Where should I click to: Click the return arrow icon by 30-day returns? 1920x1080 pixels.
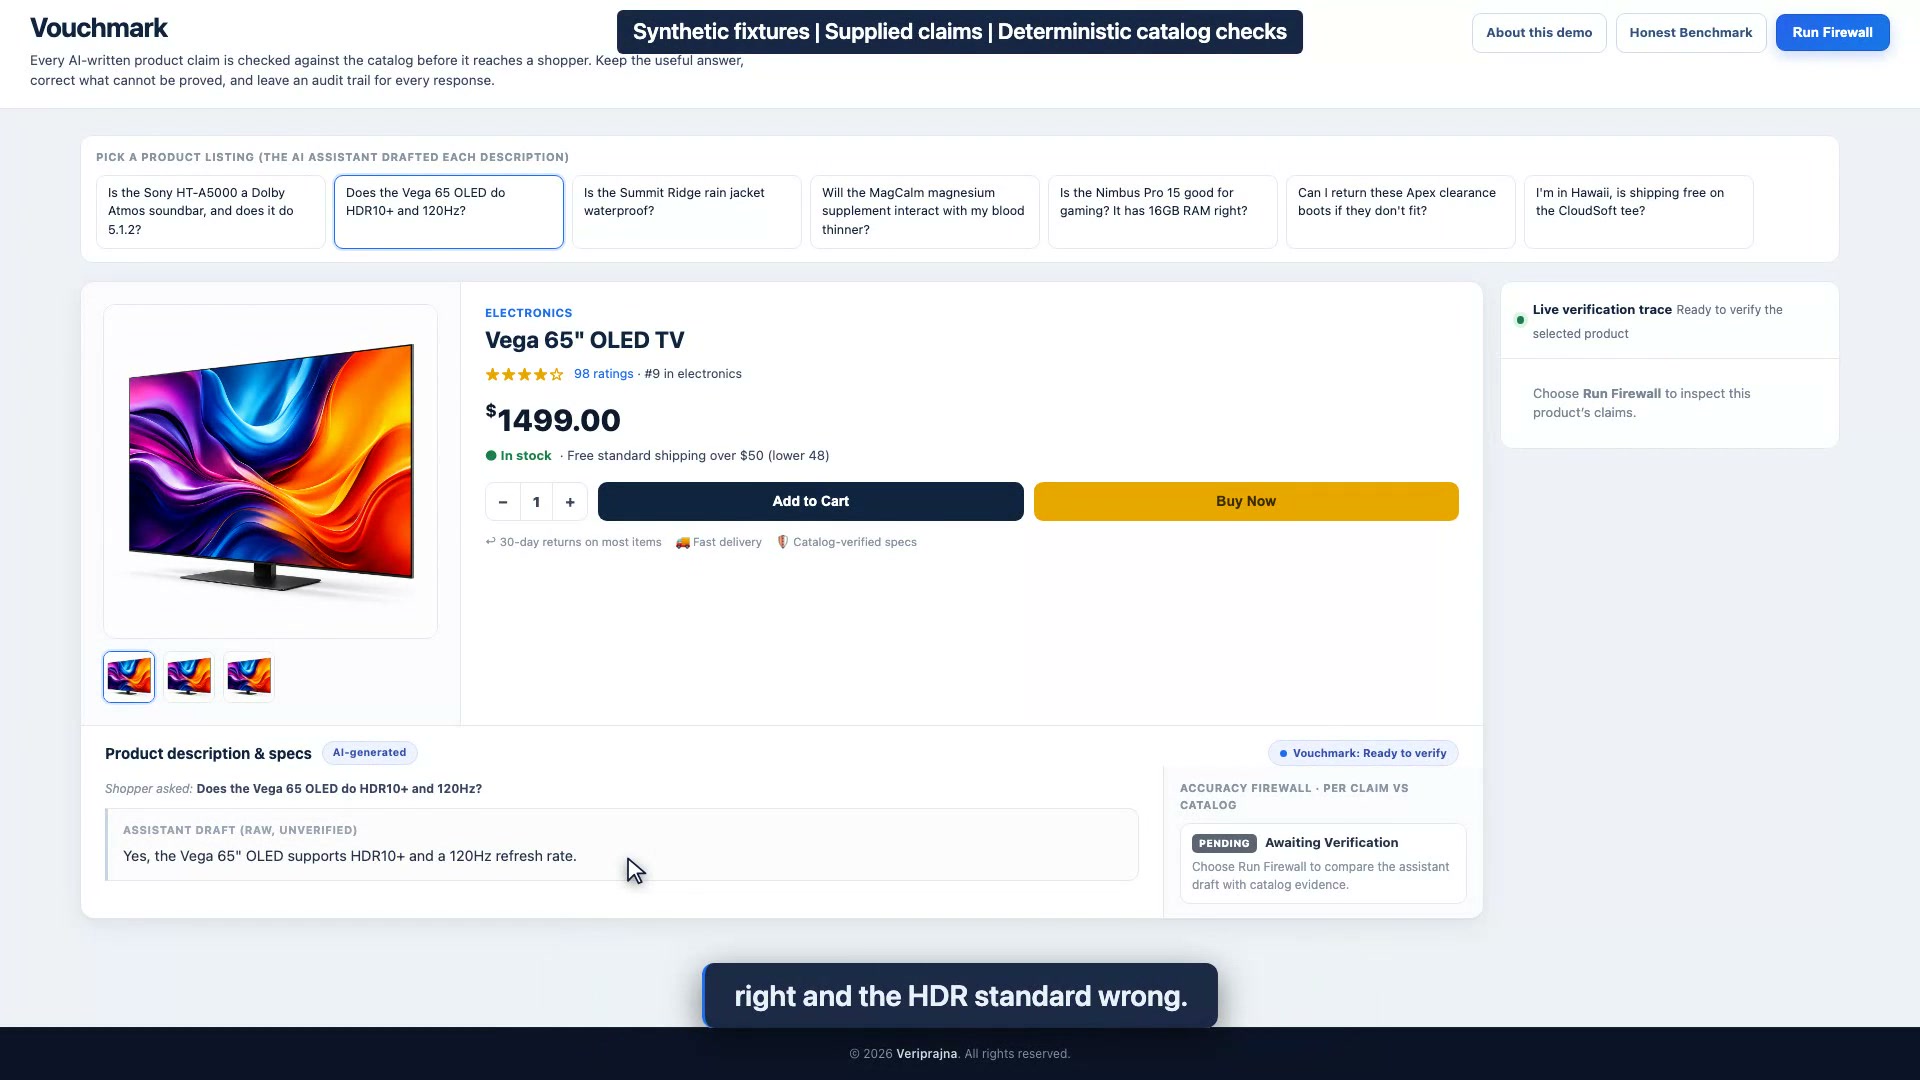click(x=491, y=542)
